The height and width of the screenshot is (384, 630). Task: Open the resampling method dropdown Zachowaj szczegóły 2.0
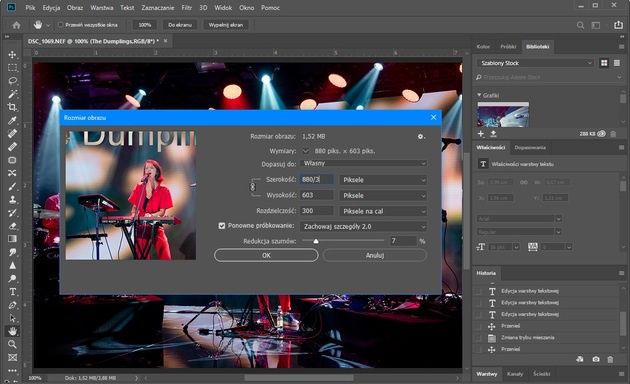363,227
